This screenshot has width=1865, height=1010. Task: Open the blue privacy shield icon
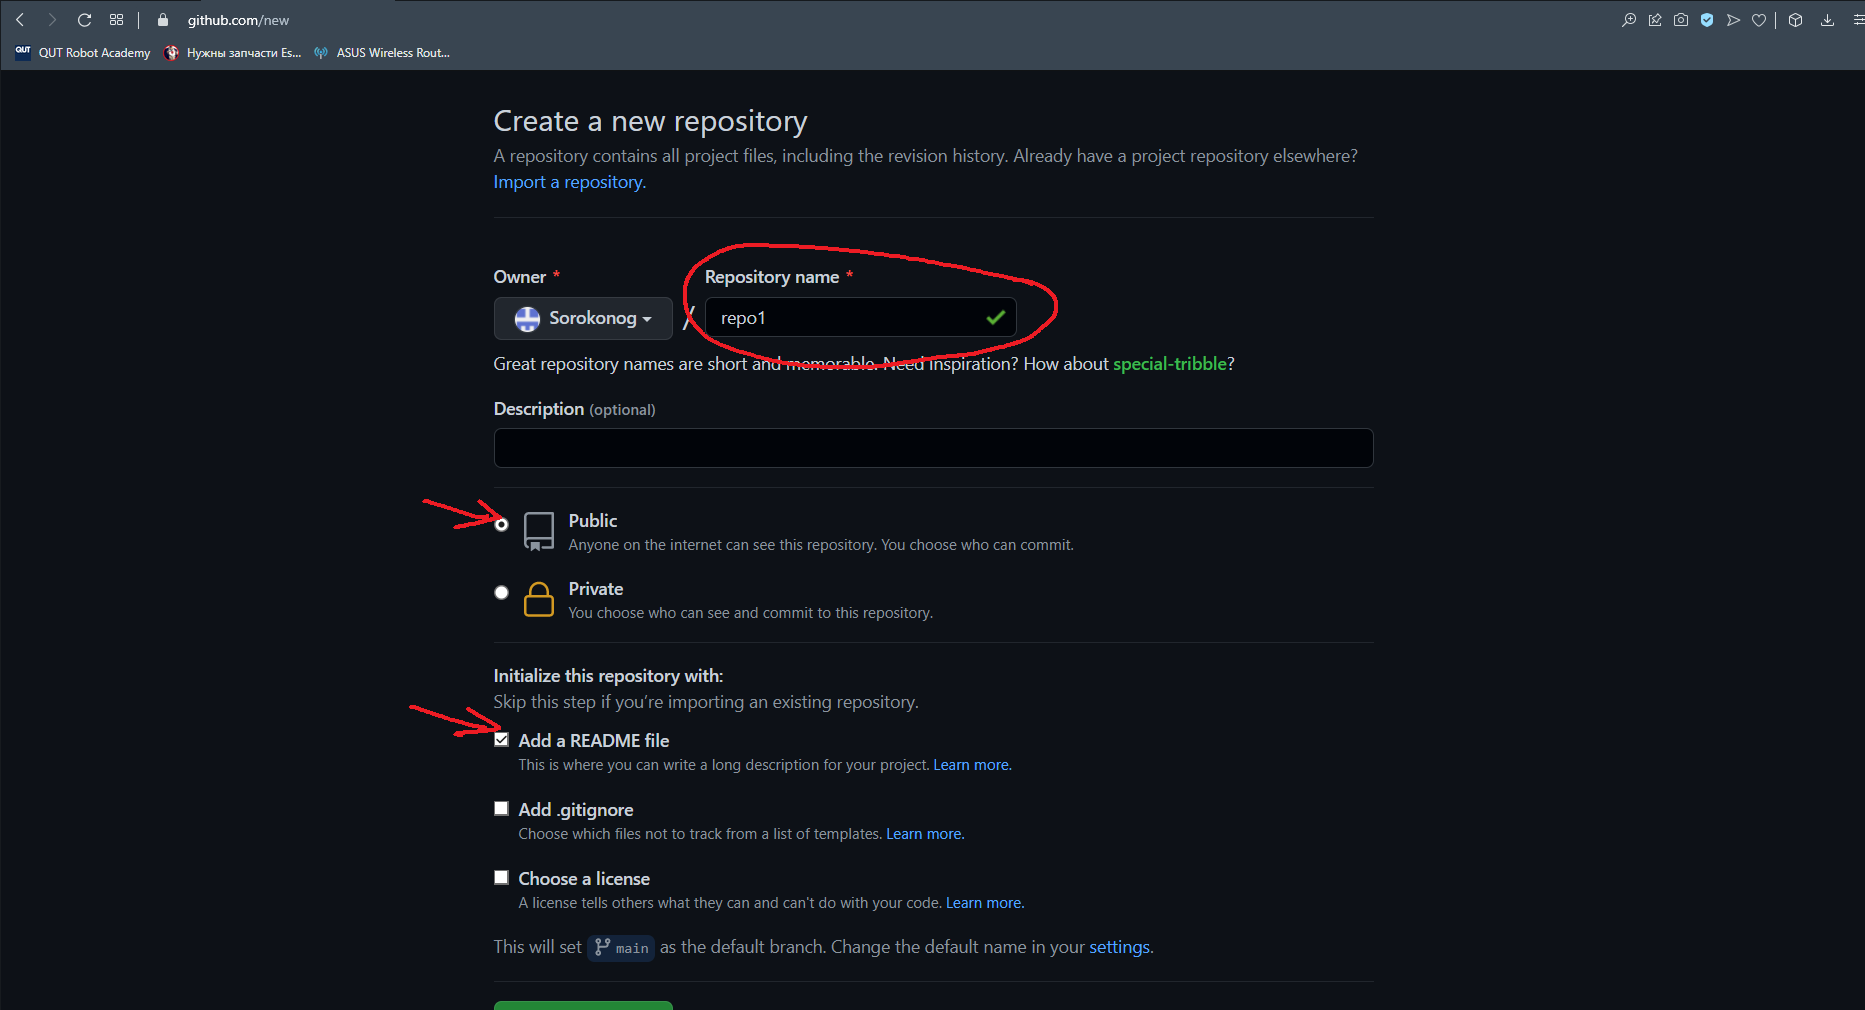(x=1707, y=20)
